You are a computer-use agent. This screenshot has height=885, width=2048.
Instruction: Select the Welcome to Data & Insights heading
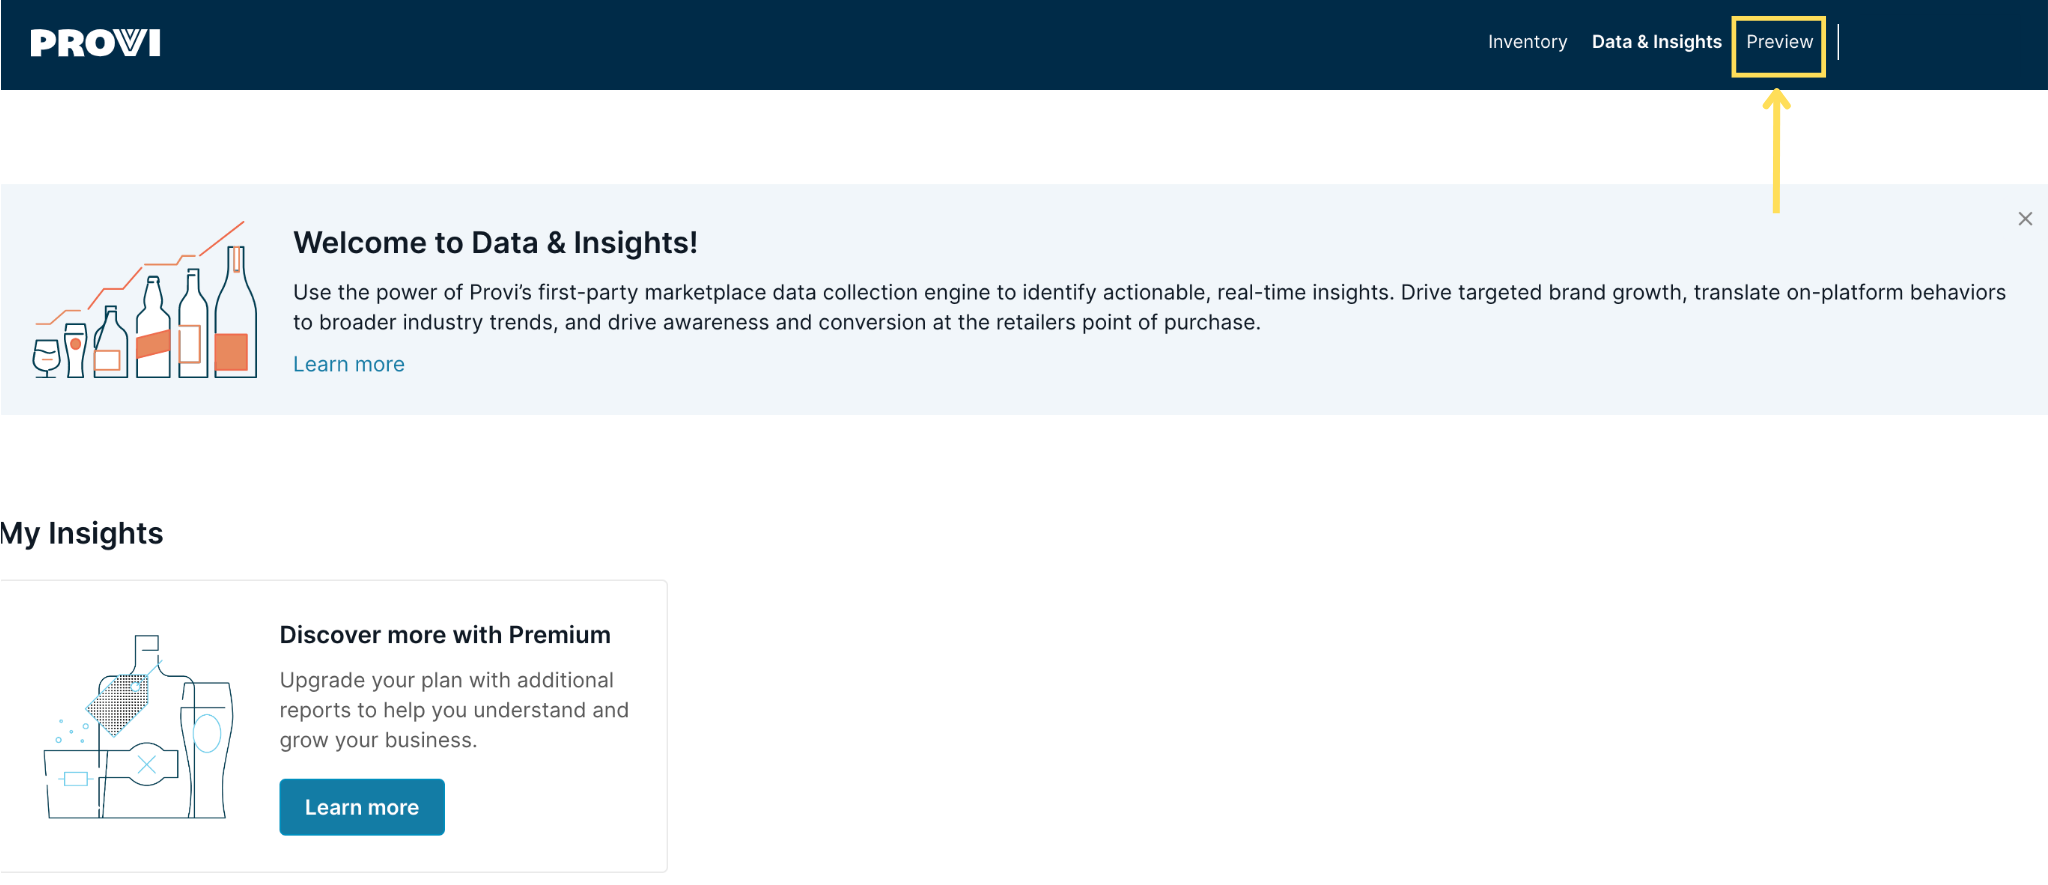[x=495, y=243]
